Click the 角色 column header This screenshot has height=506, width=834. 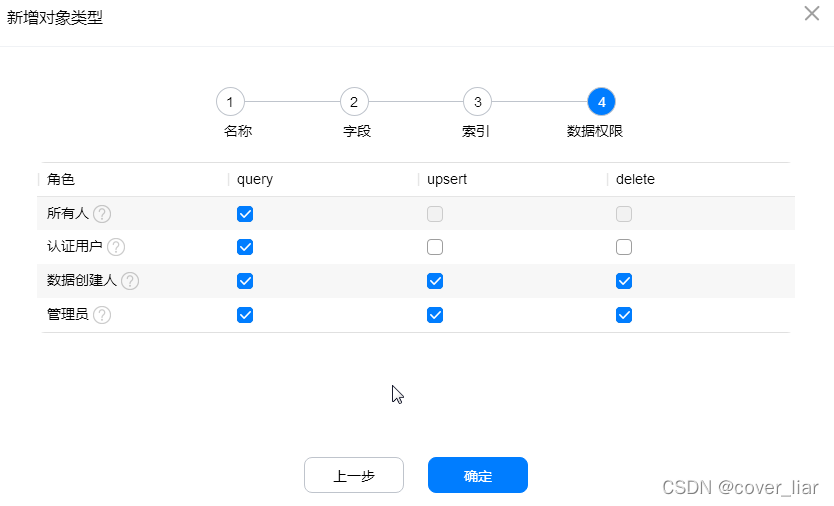(61, 179)
